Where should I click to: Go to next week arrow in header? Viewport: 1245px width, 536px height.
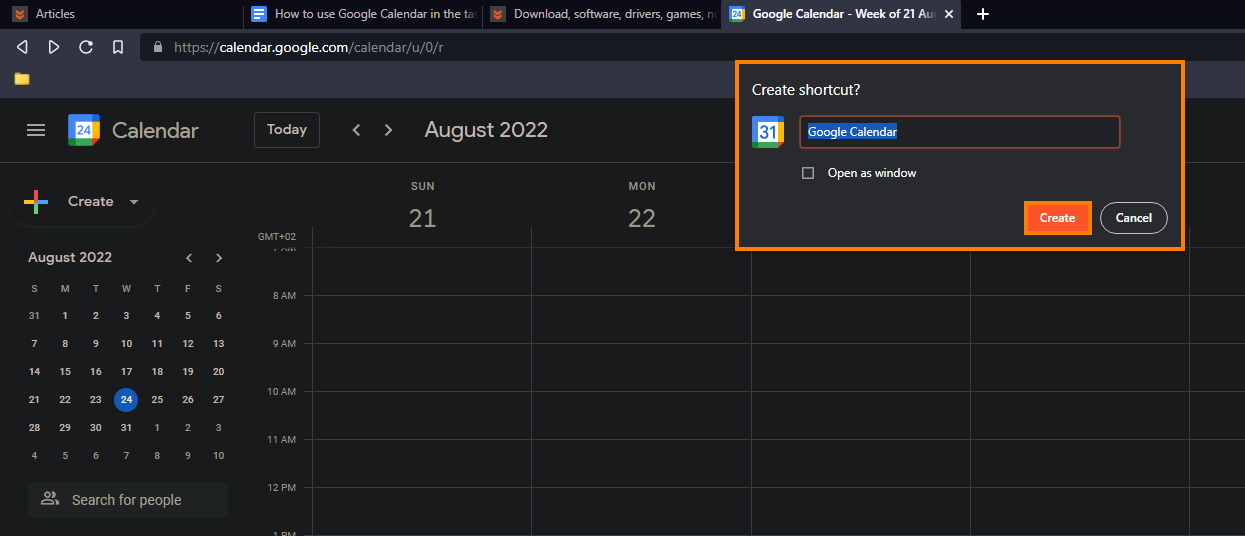pyautogui.click(x=389, y=130)
